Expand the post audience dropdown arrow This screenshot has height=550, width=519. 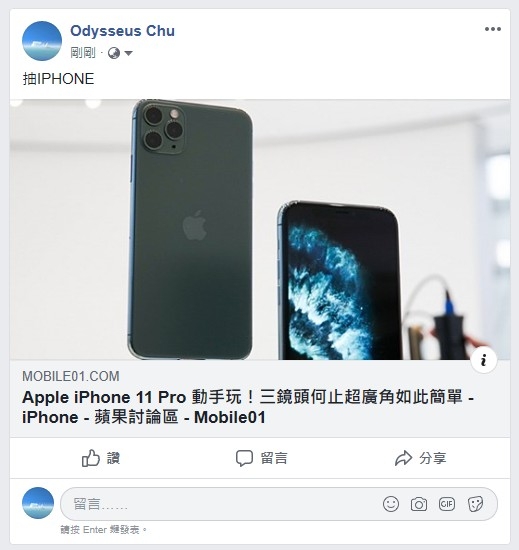pos(128,53)
